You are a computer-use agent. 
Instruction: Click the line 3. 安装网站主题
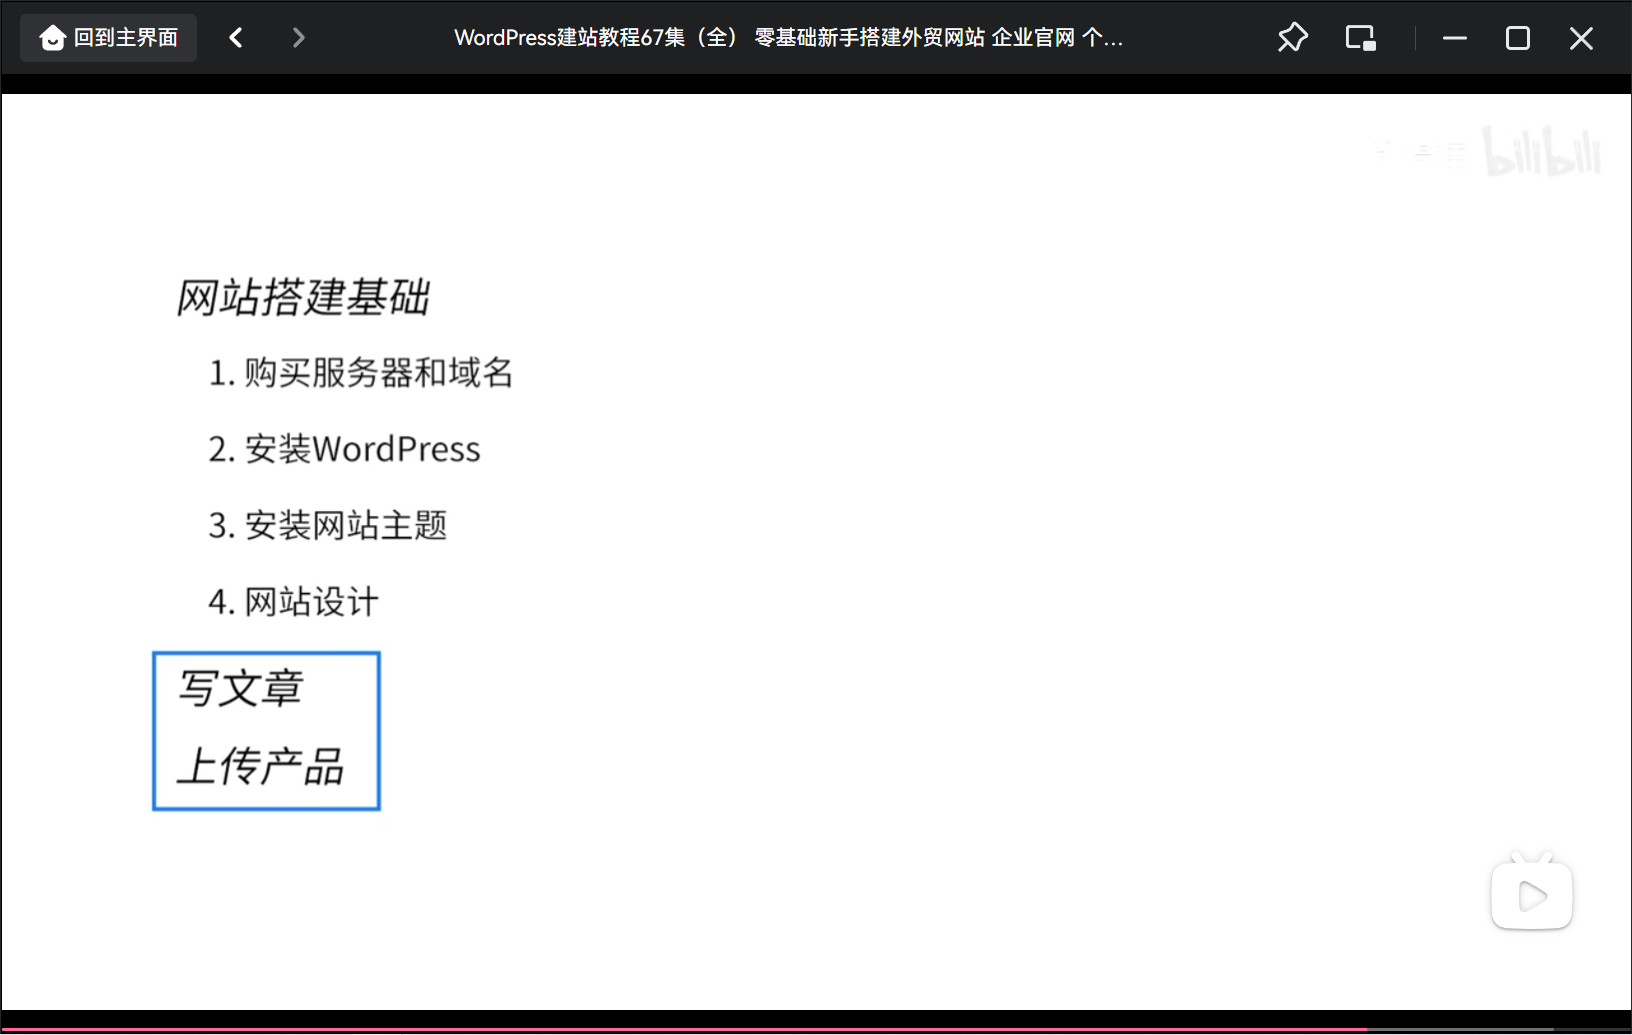click(327, 525)
